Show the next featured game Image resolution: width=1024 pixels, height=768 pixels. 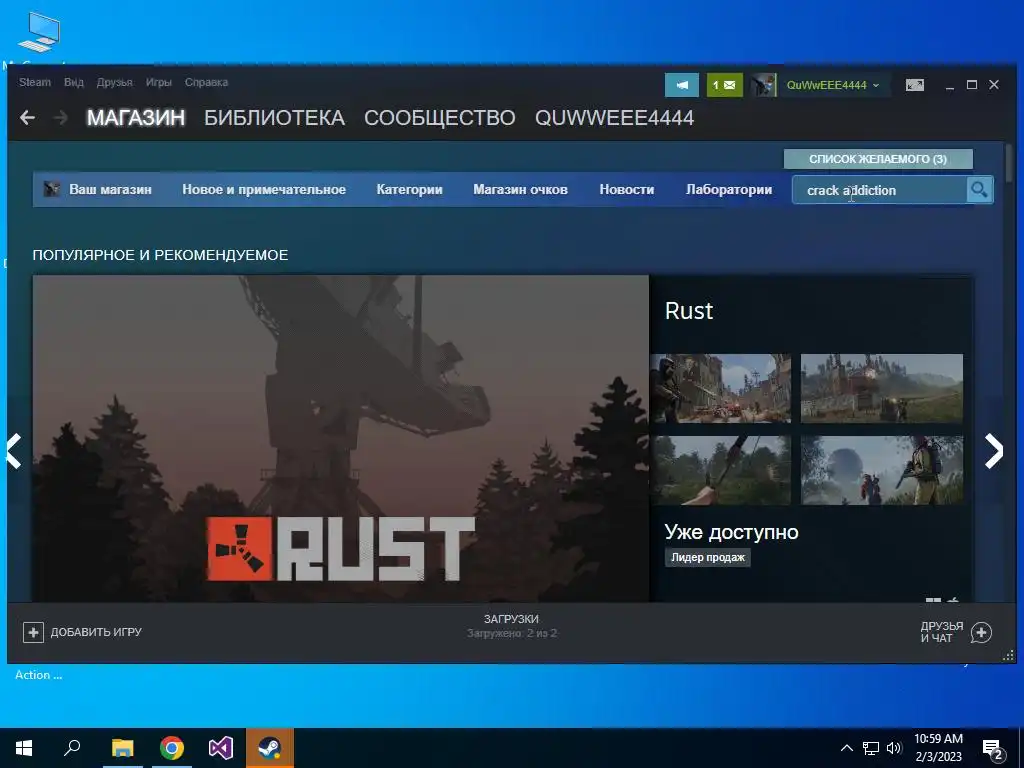tap(993, 451)
